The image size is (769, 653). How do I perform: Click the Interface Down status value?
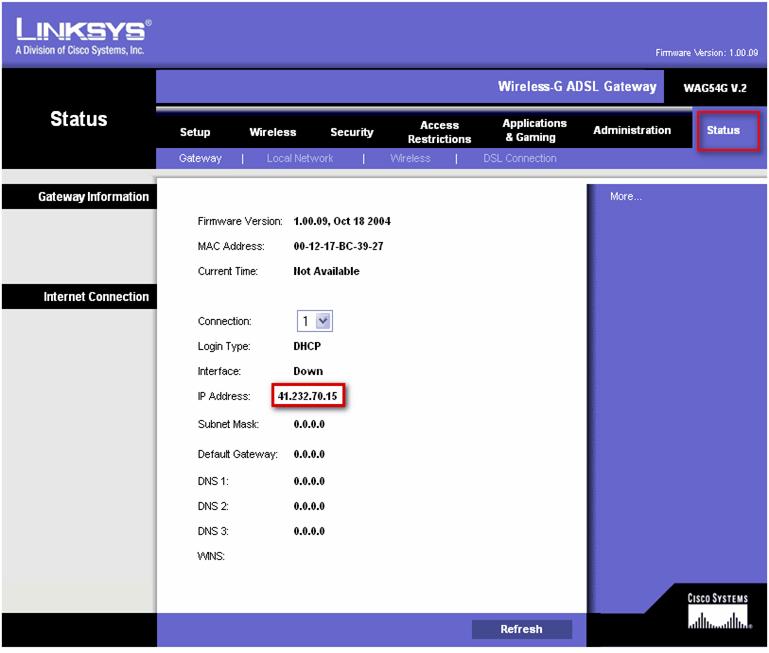coord(308,371)
